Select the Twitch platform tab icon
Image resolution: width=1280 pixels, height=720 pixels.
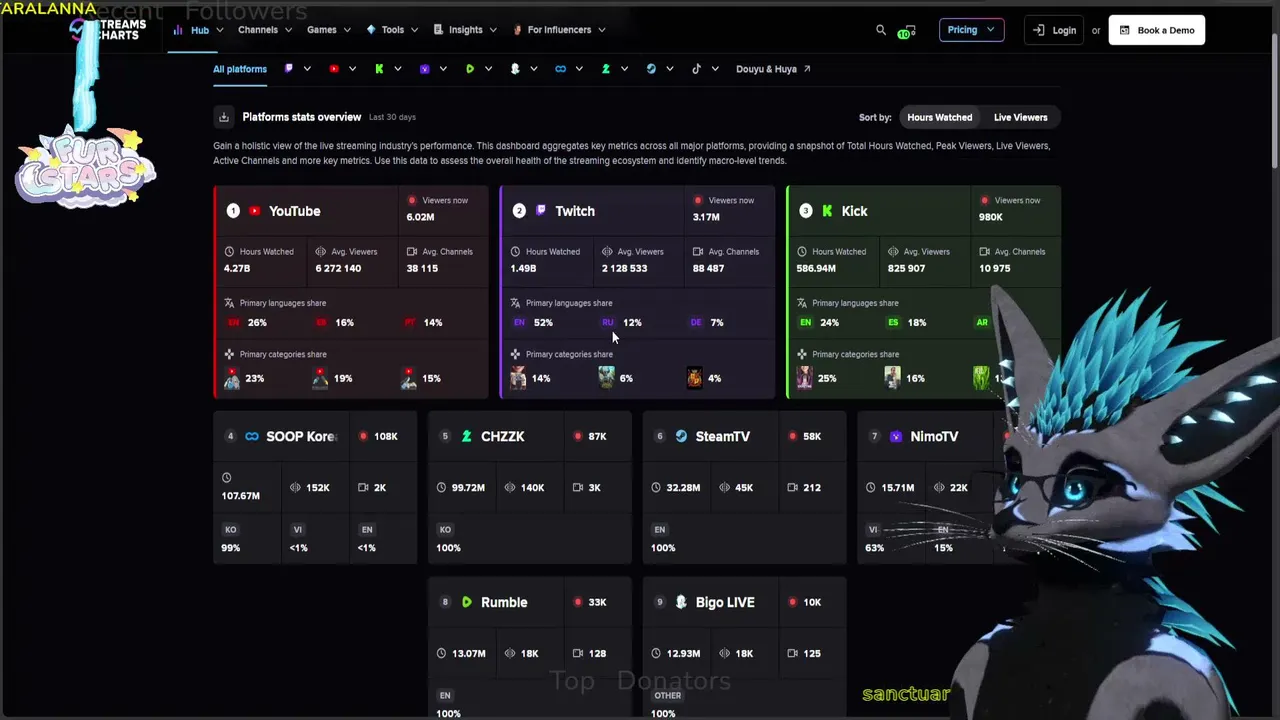pos(289,69)
